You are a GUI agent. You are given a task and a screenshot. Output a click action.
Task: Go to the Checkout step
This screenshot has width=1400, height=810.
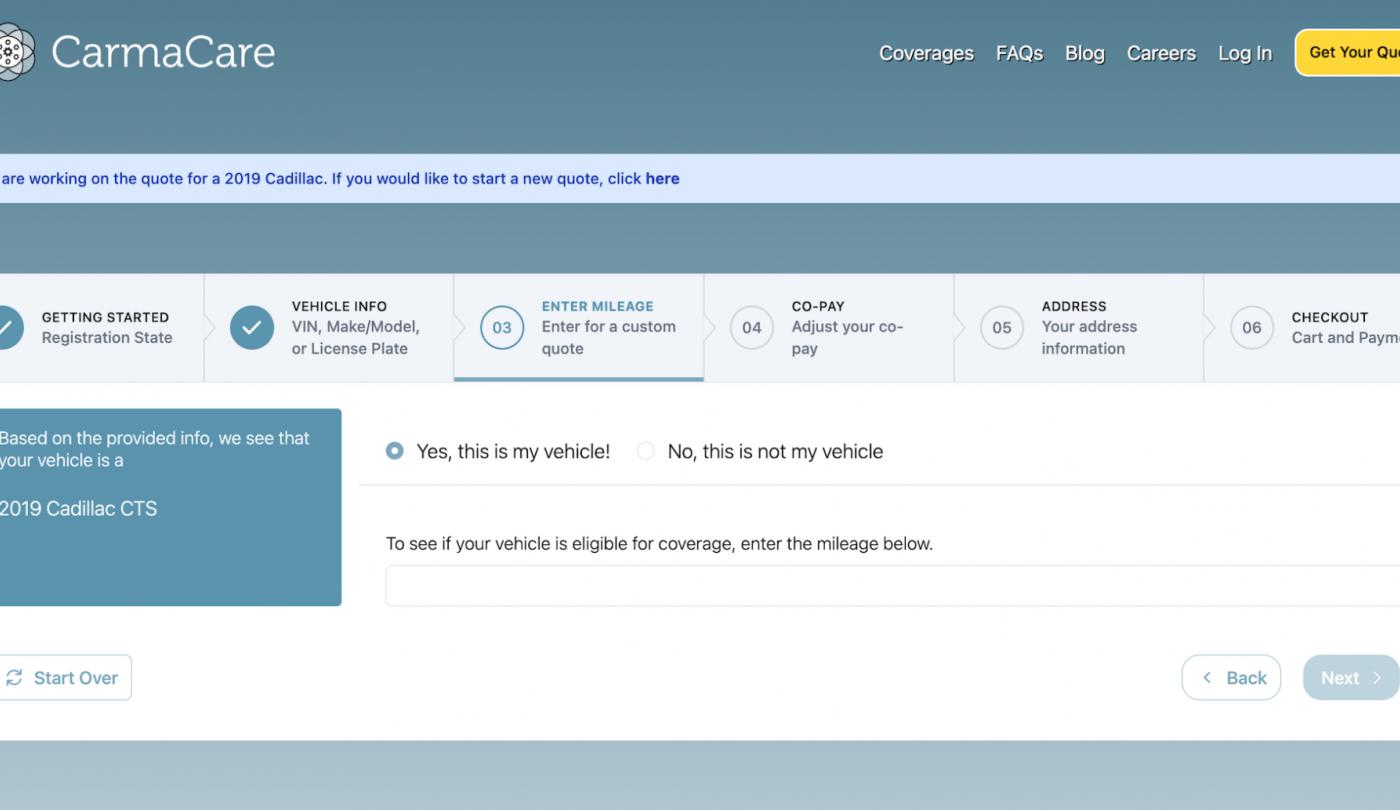click(x=1302, y=327)
